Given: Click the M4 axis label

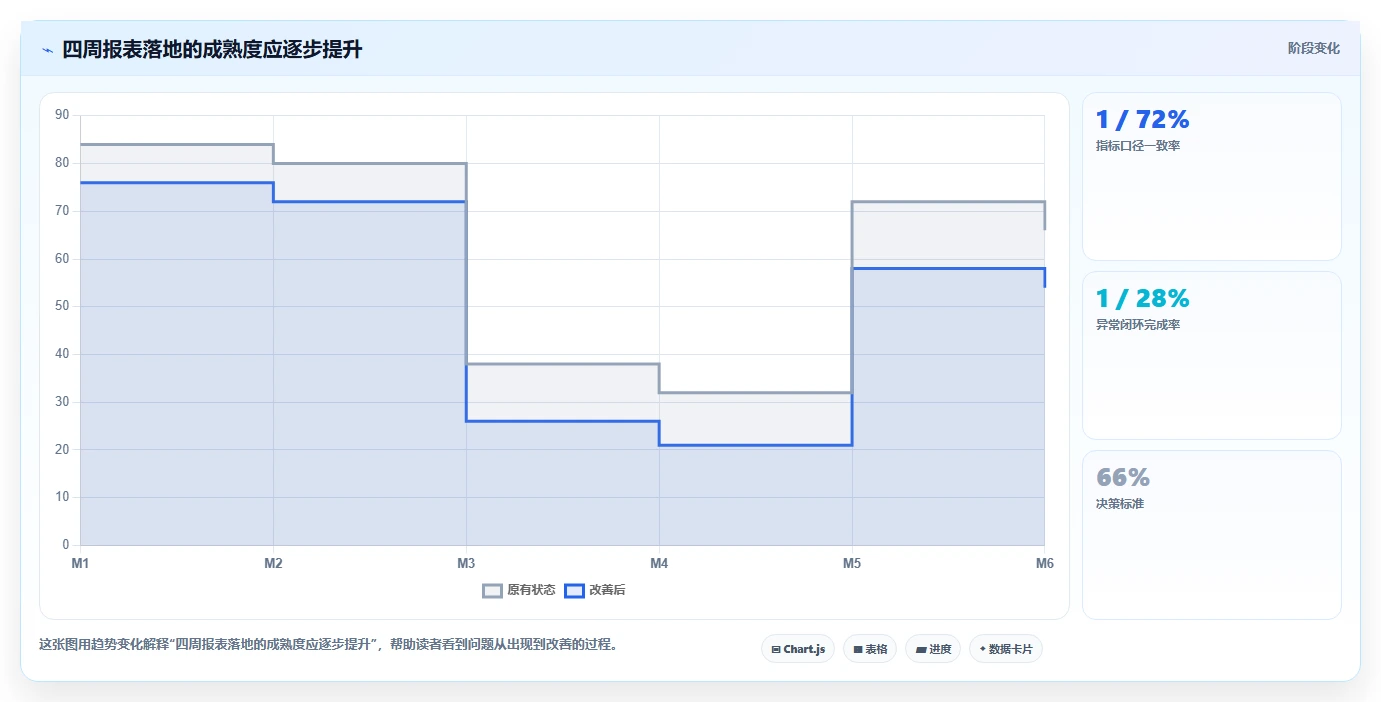Looking at the screenshot, I should 659,563.
